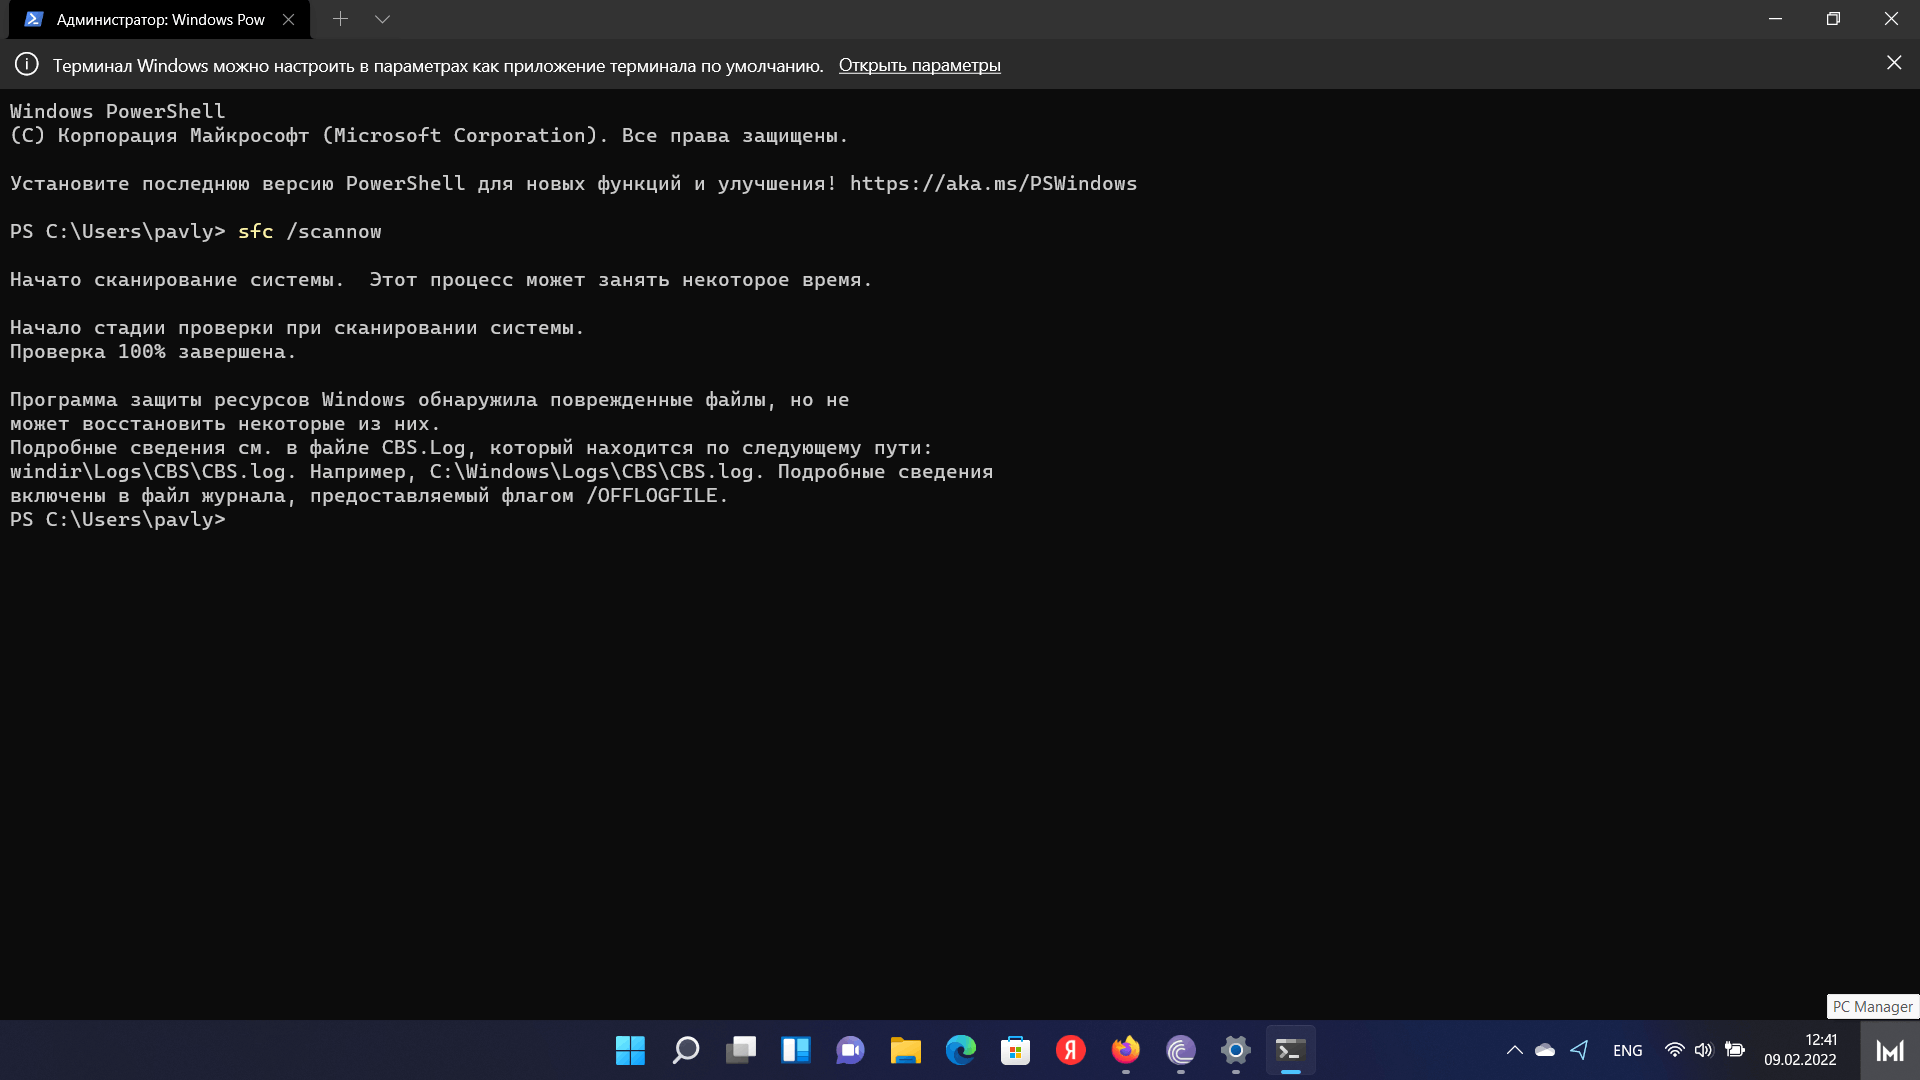
Task: Open the Chat app from the taskbar
Action: coord(850,1050)
